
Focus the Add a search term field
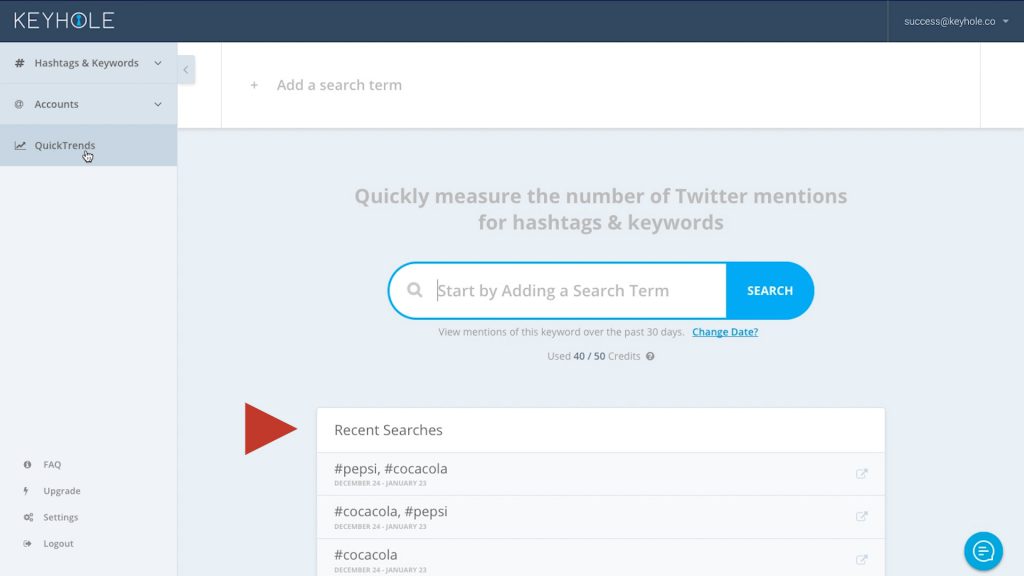coord(600,85)
